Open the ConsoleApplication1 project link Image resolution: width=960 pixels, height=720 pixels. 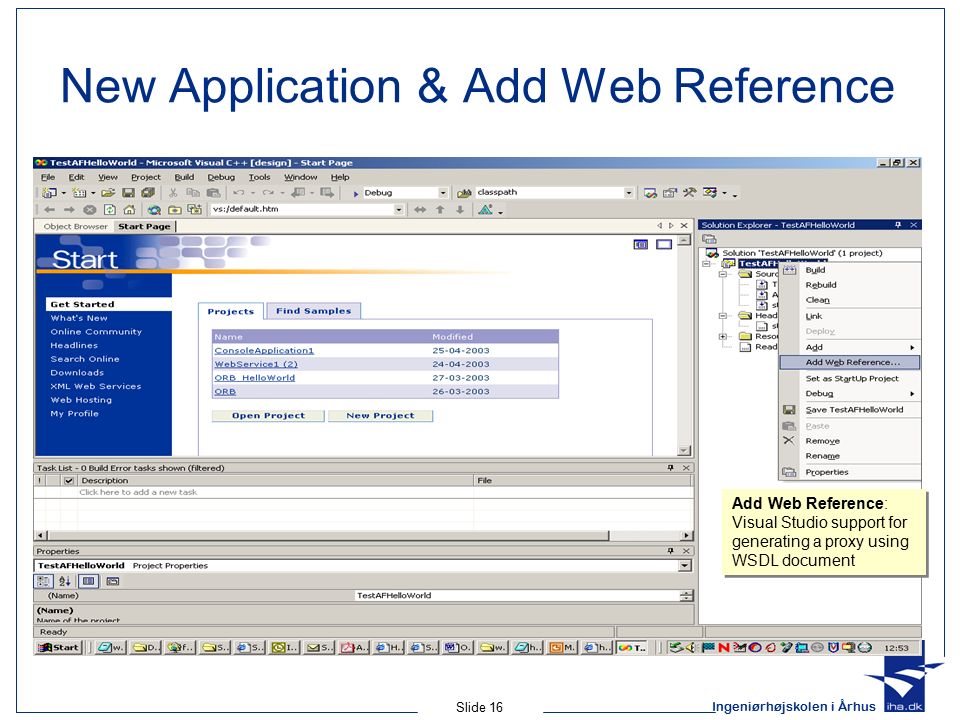pyautogui.click(x=264, y=351)
